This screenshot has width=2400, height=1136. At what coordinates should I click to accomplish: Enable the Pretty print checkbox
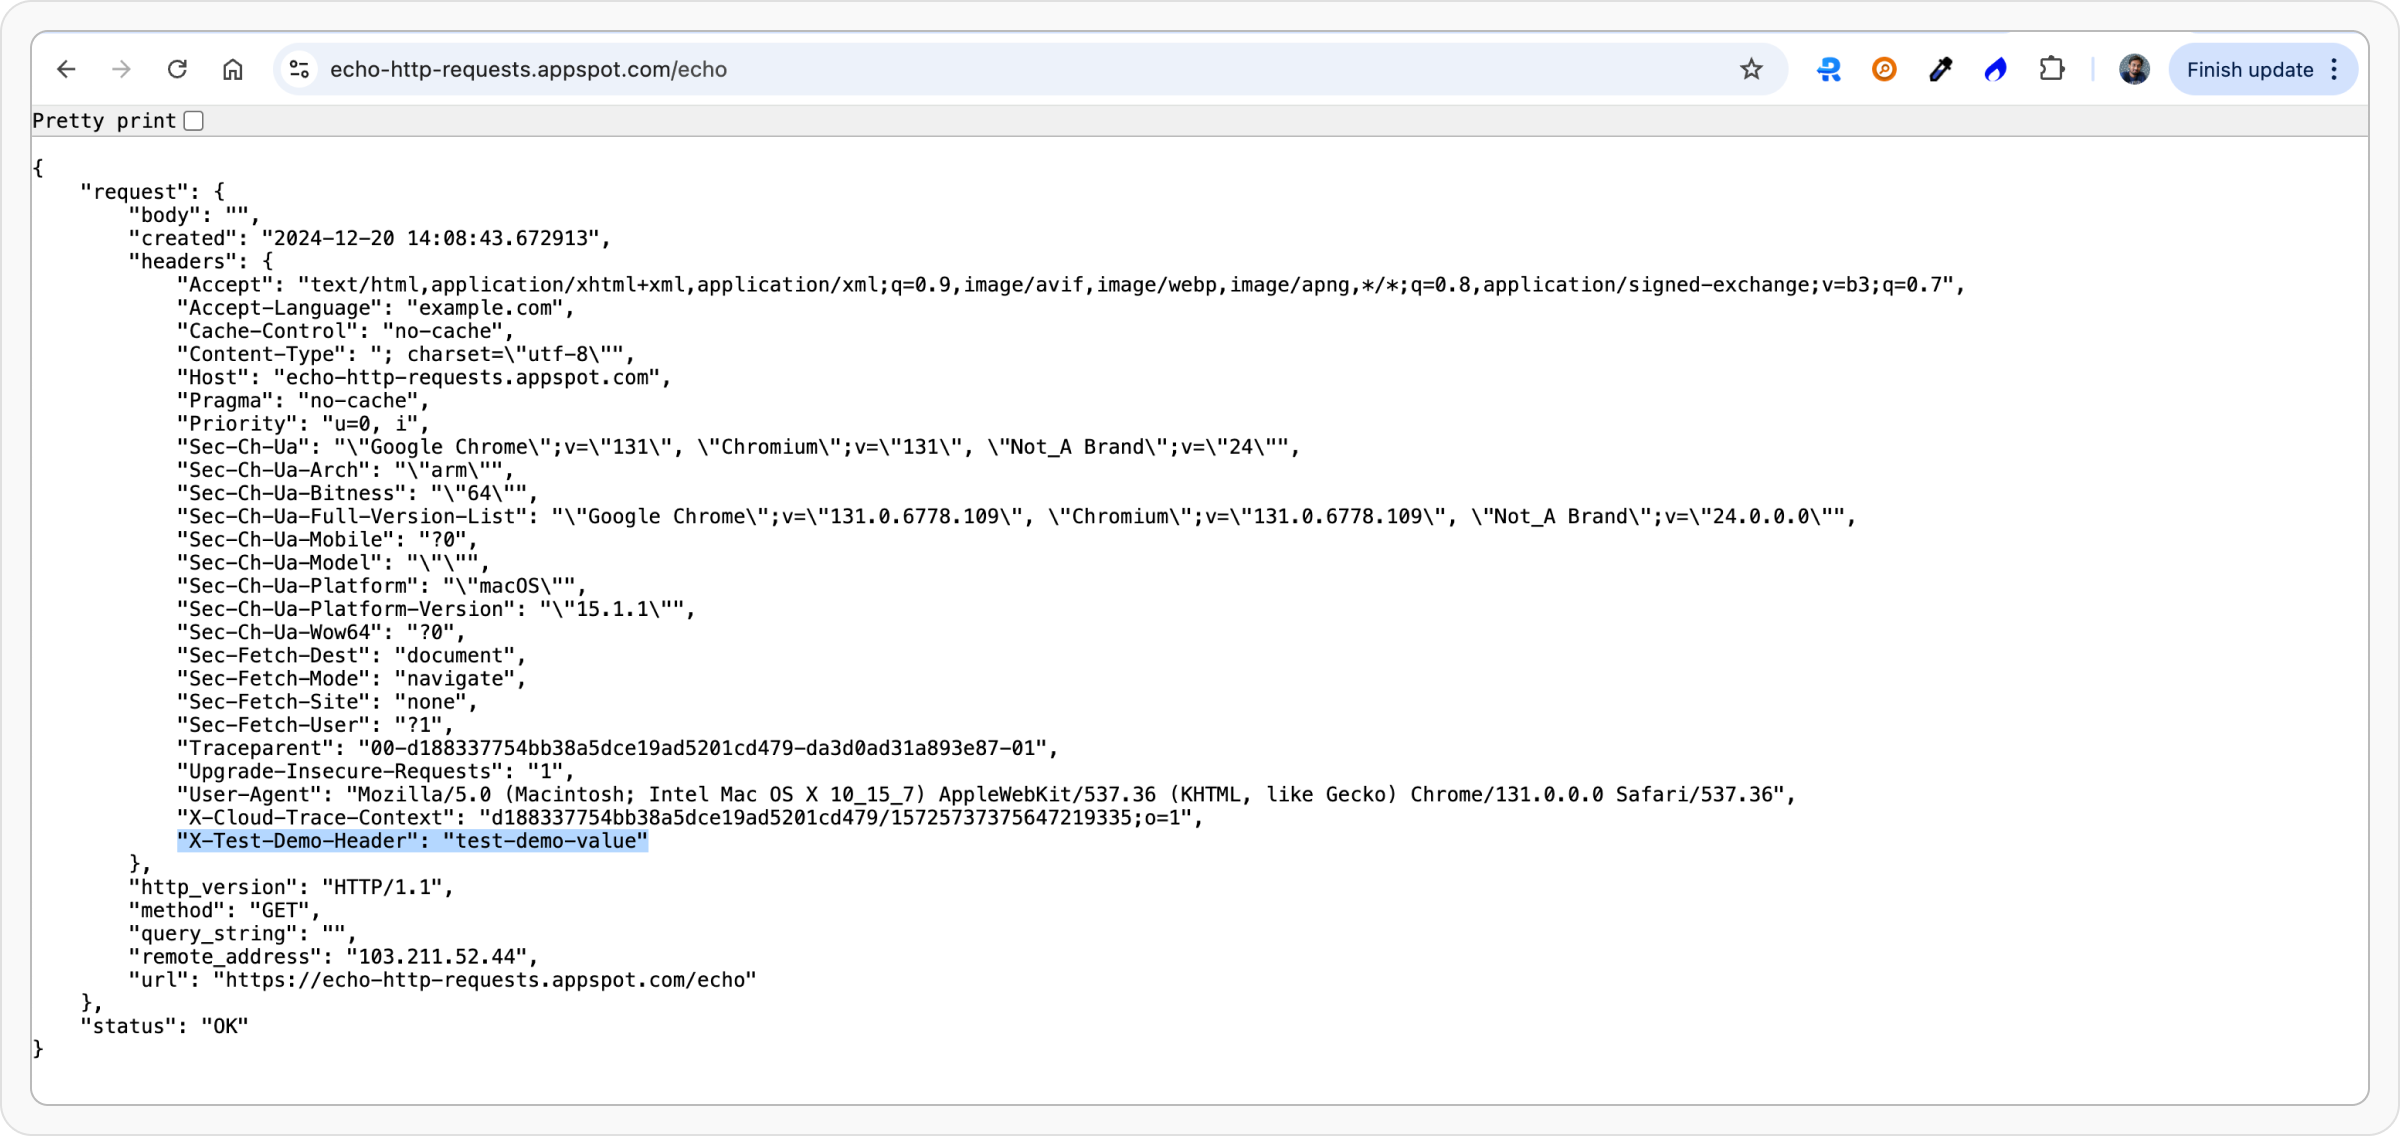tap(194, 121)
